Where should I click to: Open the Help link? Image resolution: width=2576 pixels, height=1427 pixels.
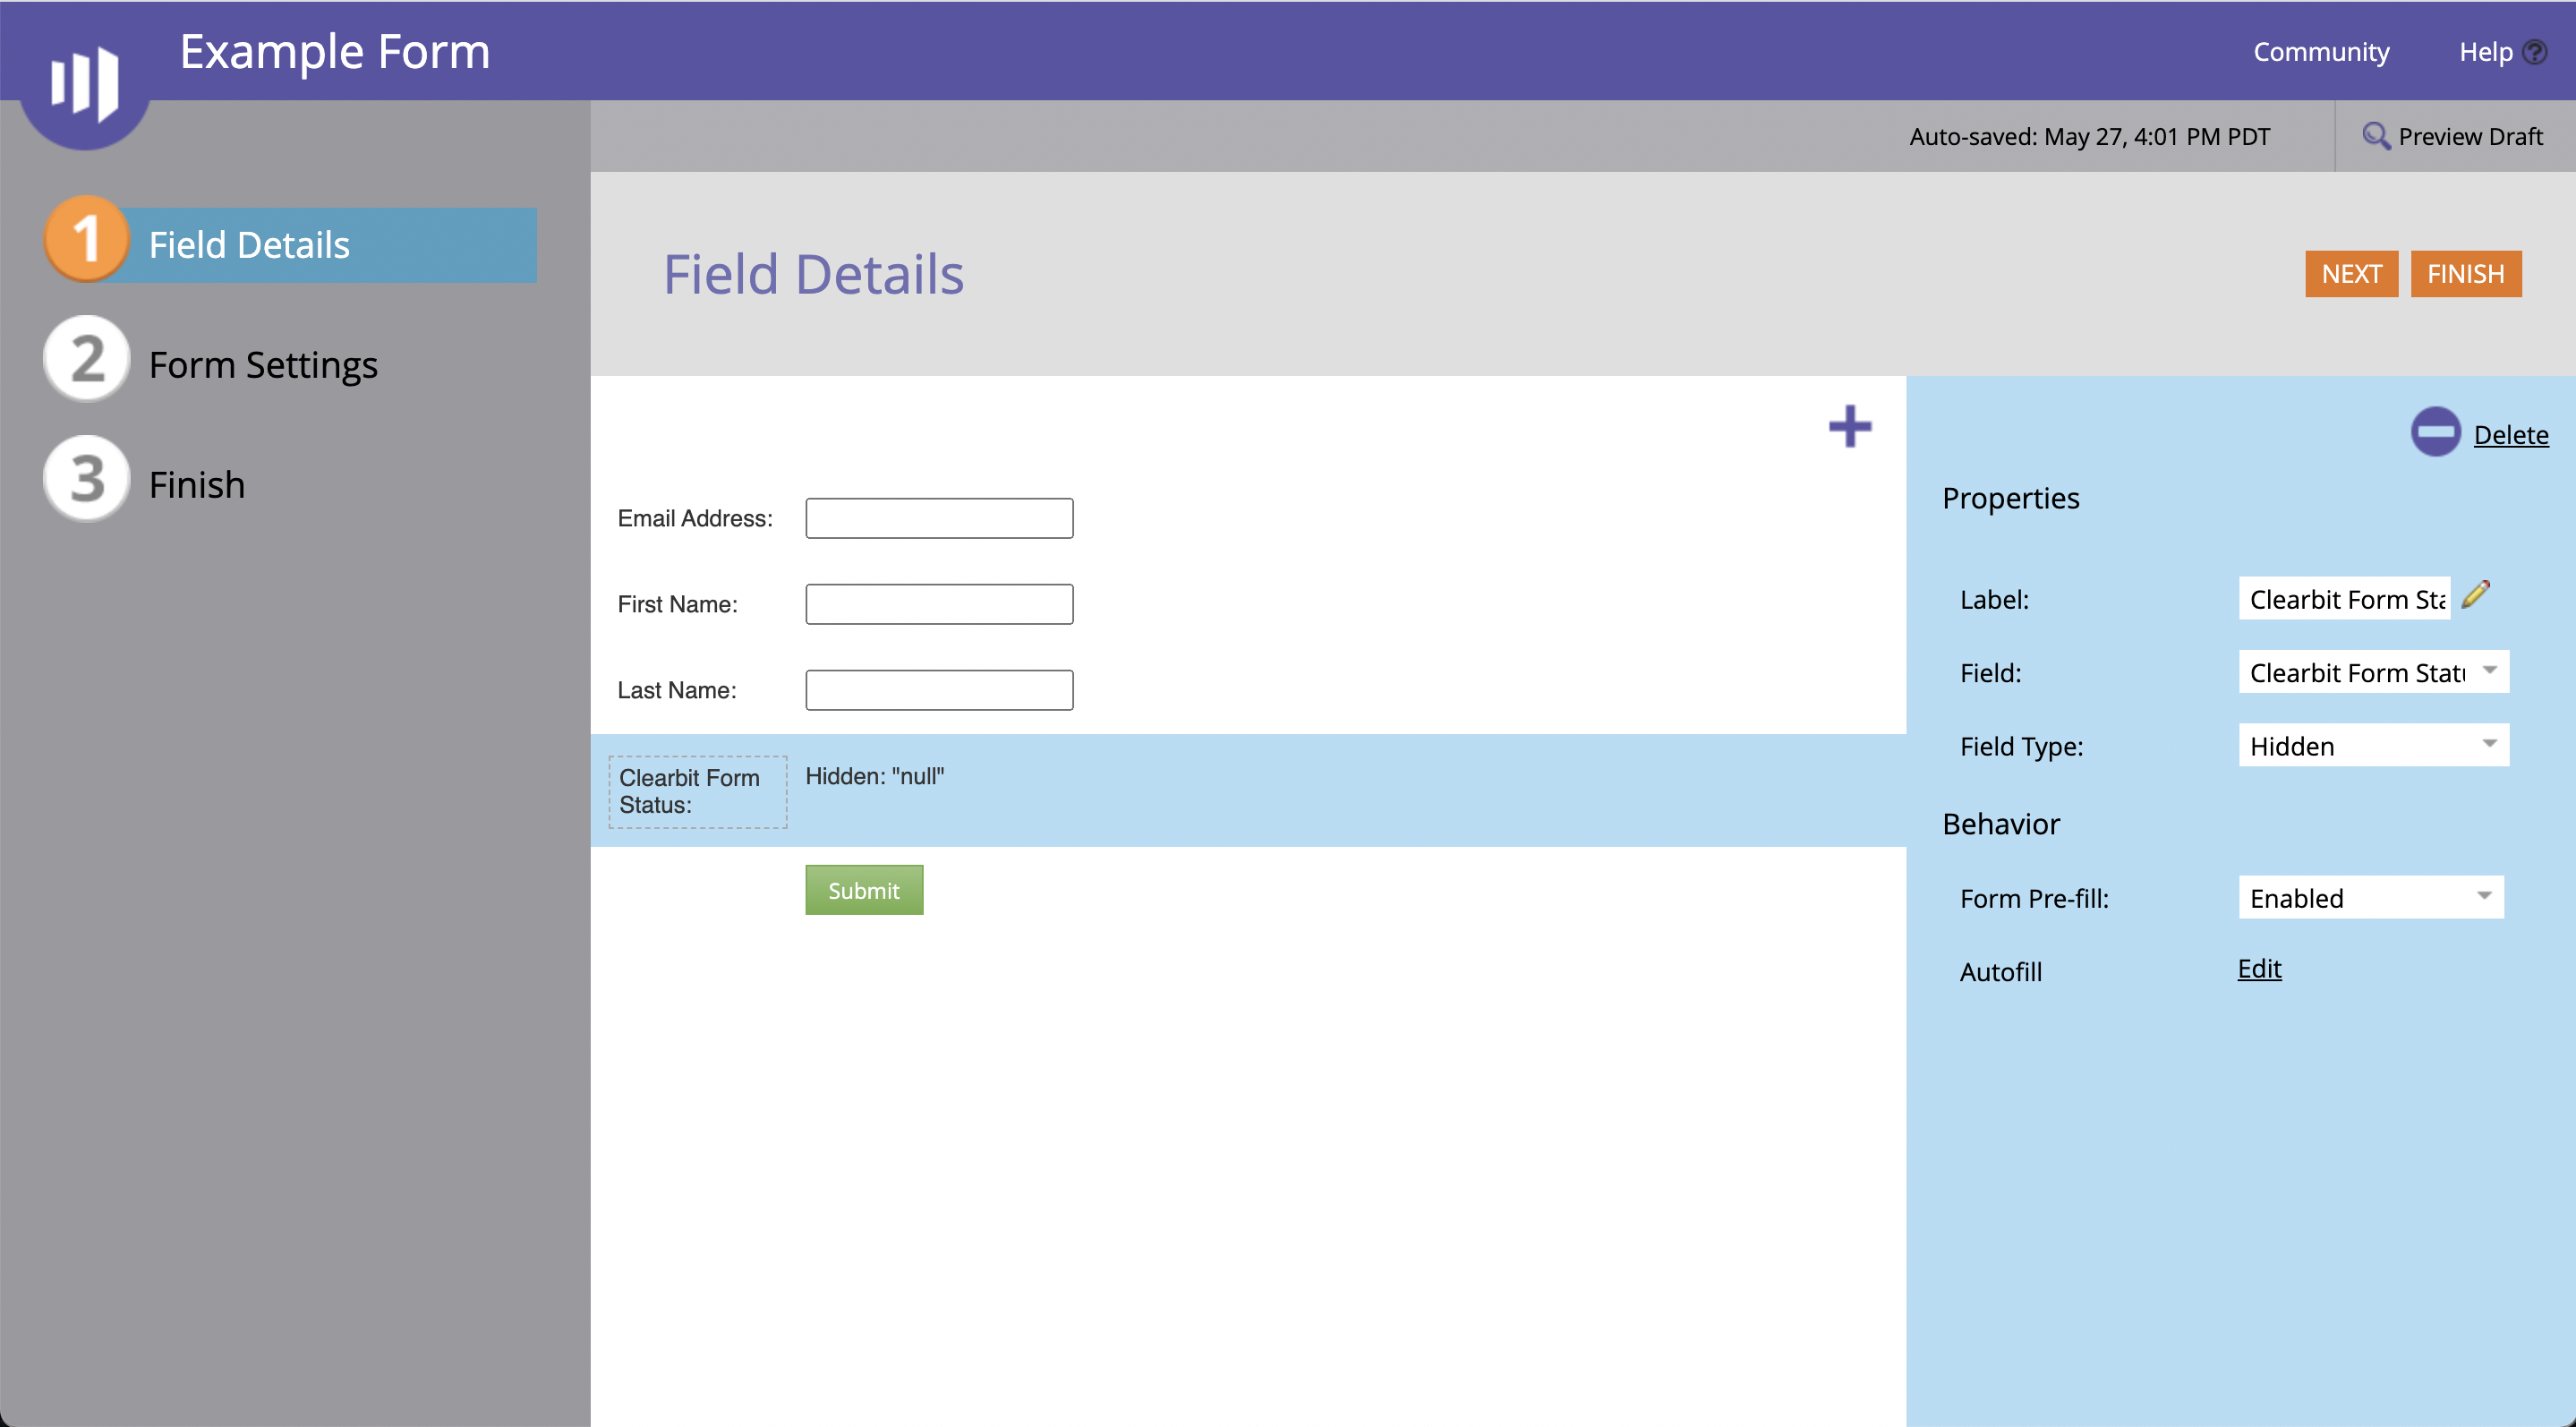[2485, 52]
